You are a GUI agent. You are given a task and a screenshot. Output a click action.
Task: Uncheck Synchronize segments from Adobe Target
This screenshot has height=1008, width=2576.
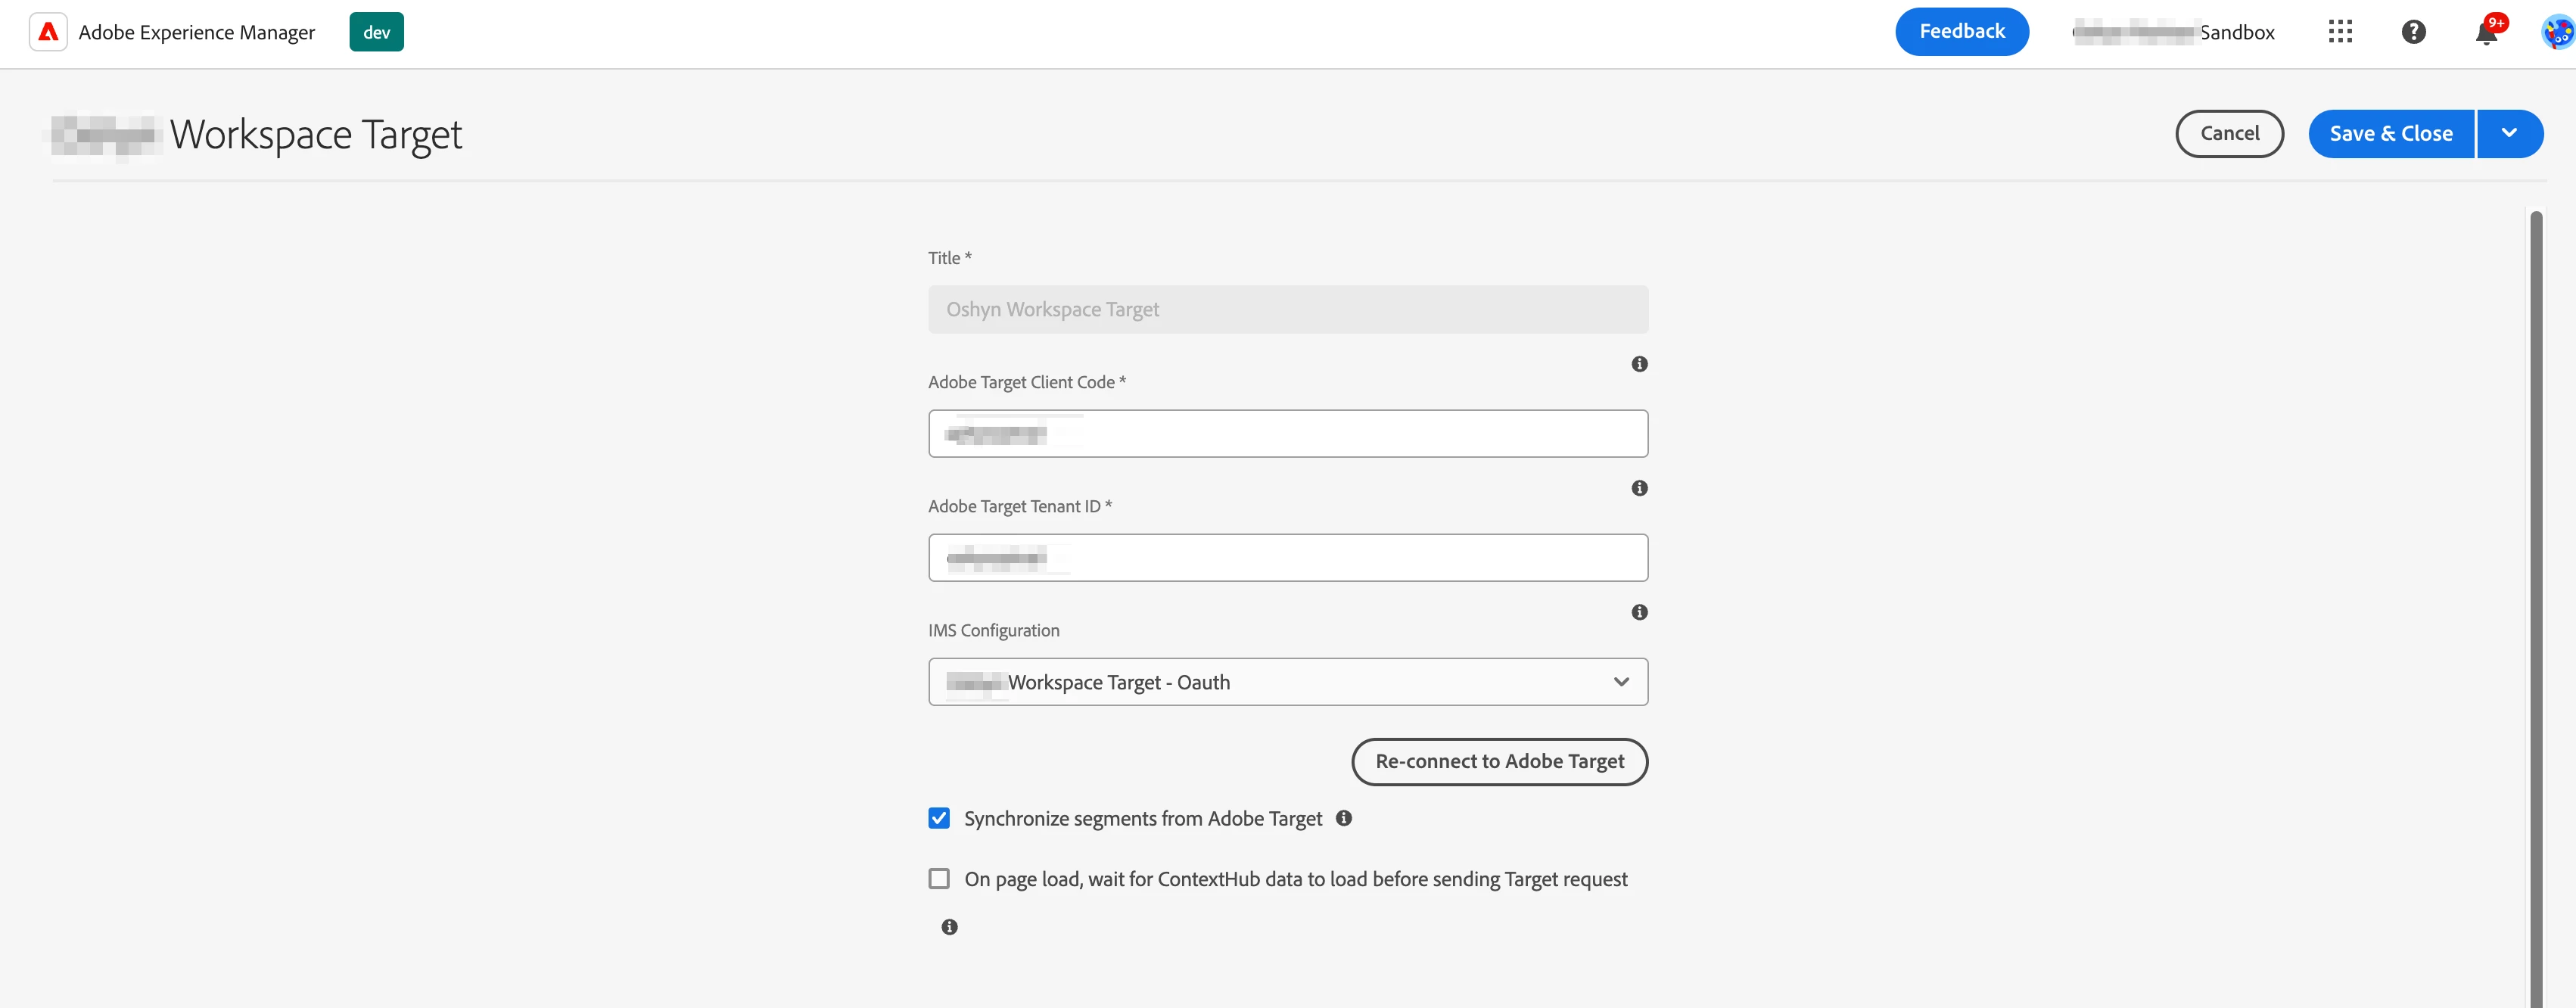[939, 818]
